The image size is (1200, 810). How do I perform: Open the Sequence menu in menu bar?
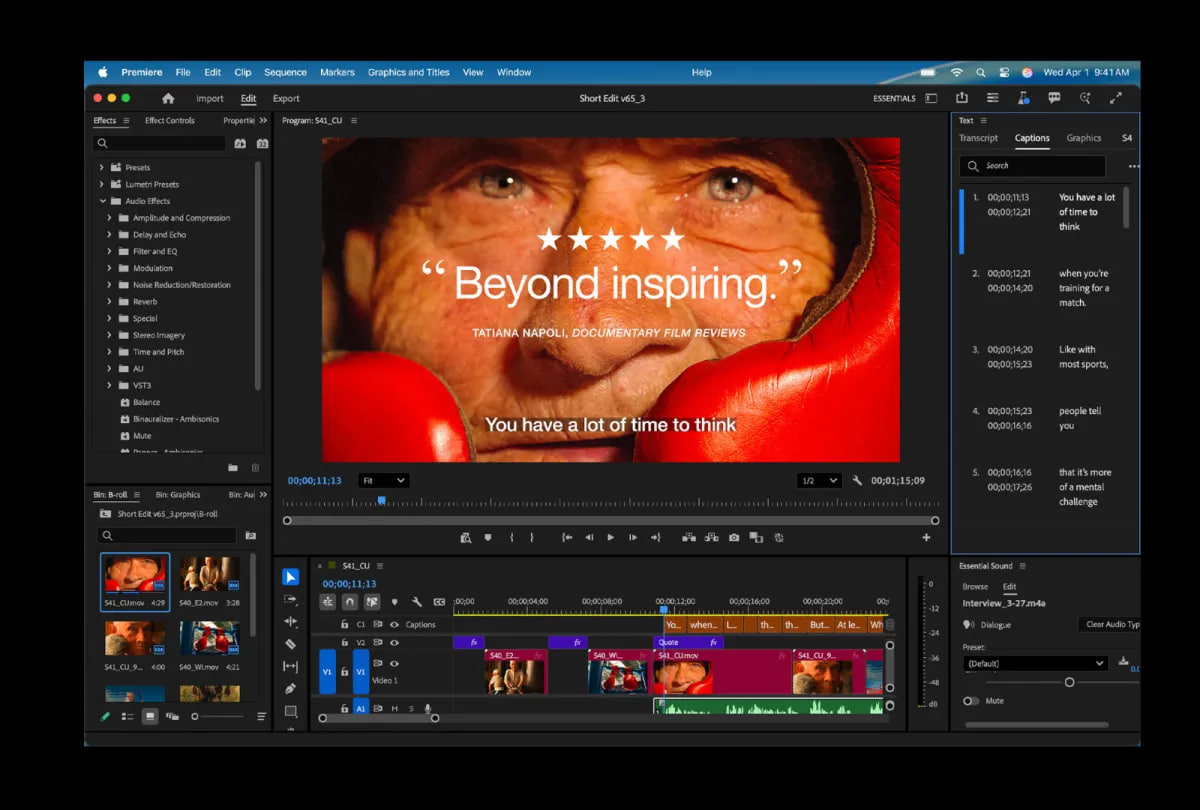pos(285,72)
